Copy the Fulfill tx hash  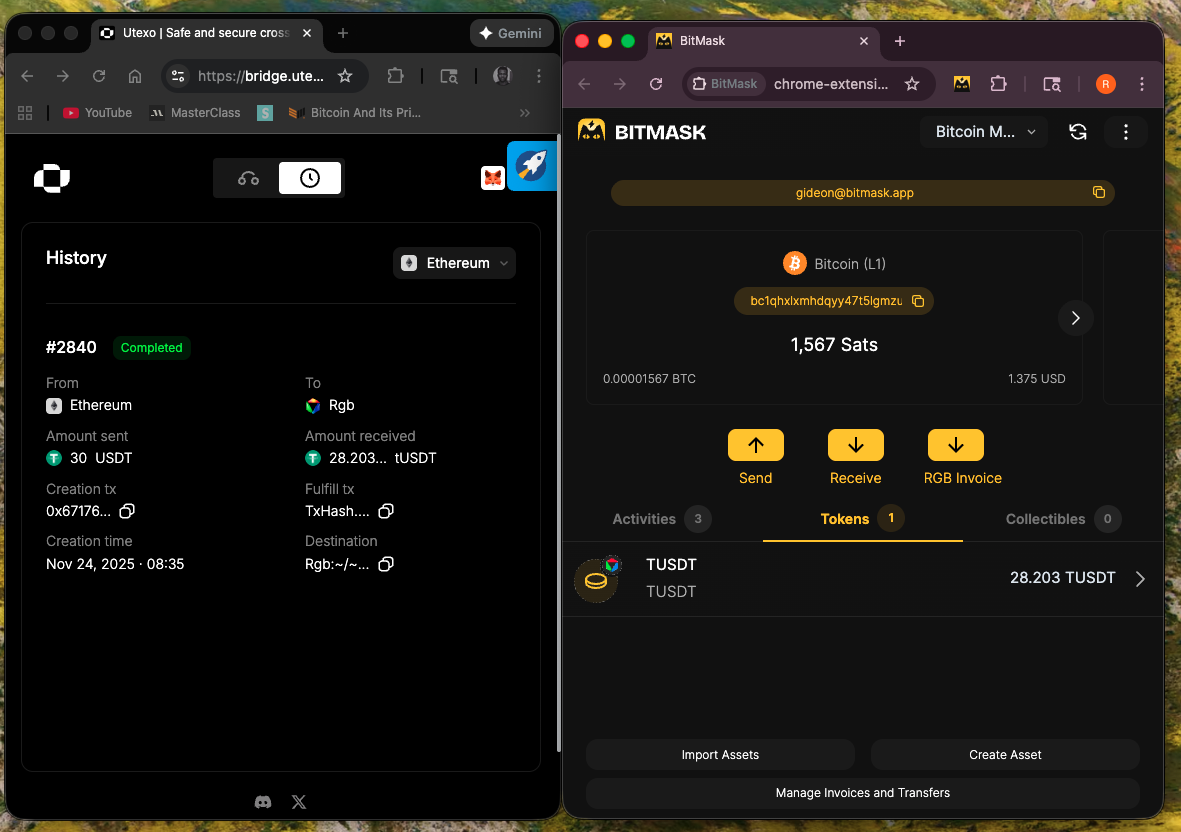tap(386, 511)
